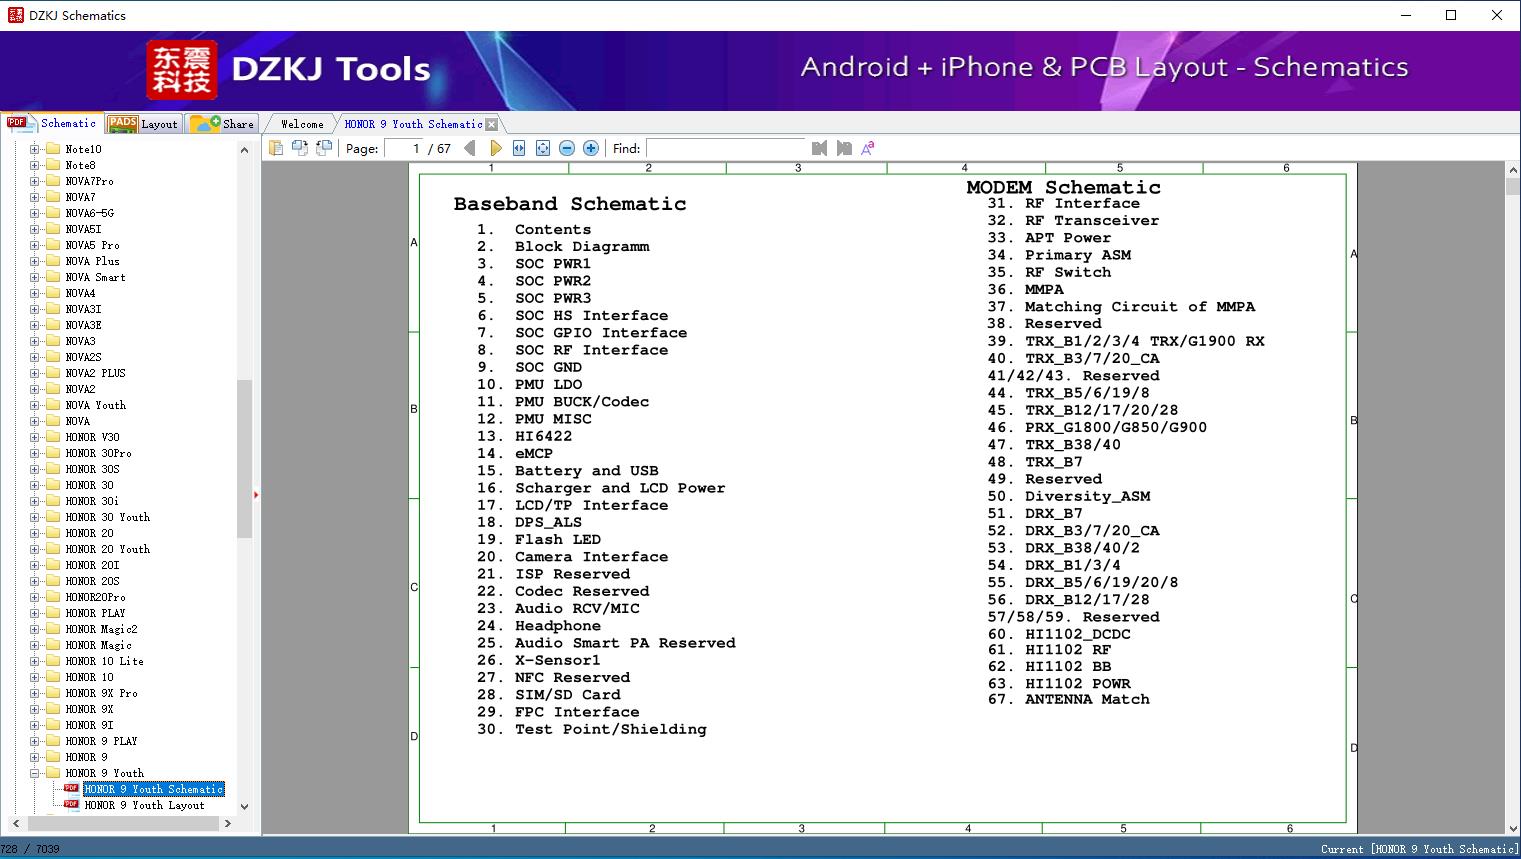Click the PDF icon beside HONOR 9 Youth Layout
The height and width of the screenshot is (859, 1521).
pyautogui.click(x=71, y=804)
